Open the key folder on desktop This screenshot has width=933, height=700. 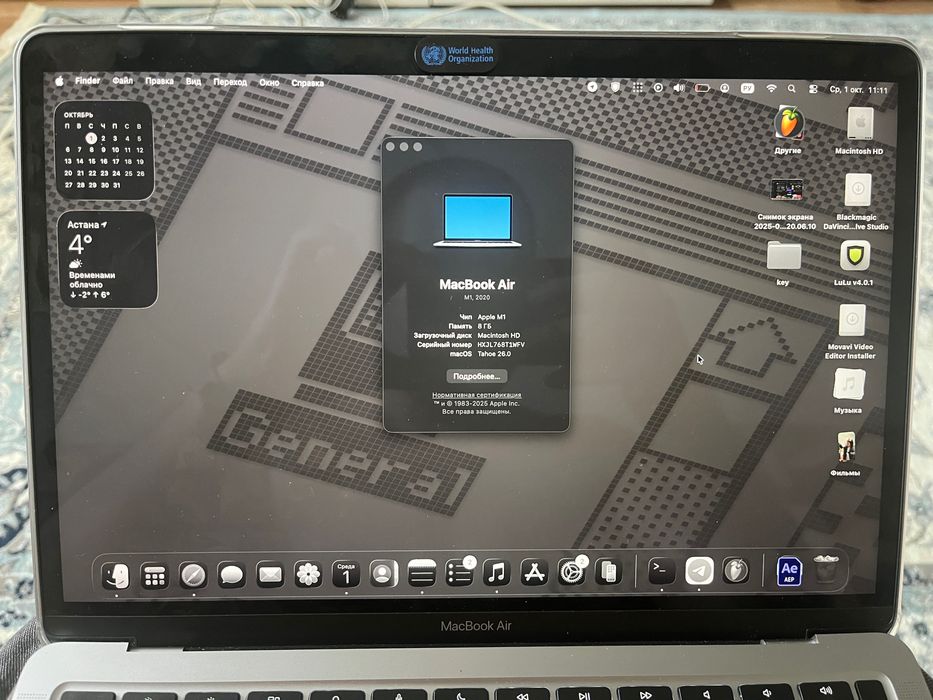784,262
